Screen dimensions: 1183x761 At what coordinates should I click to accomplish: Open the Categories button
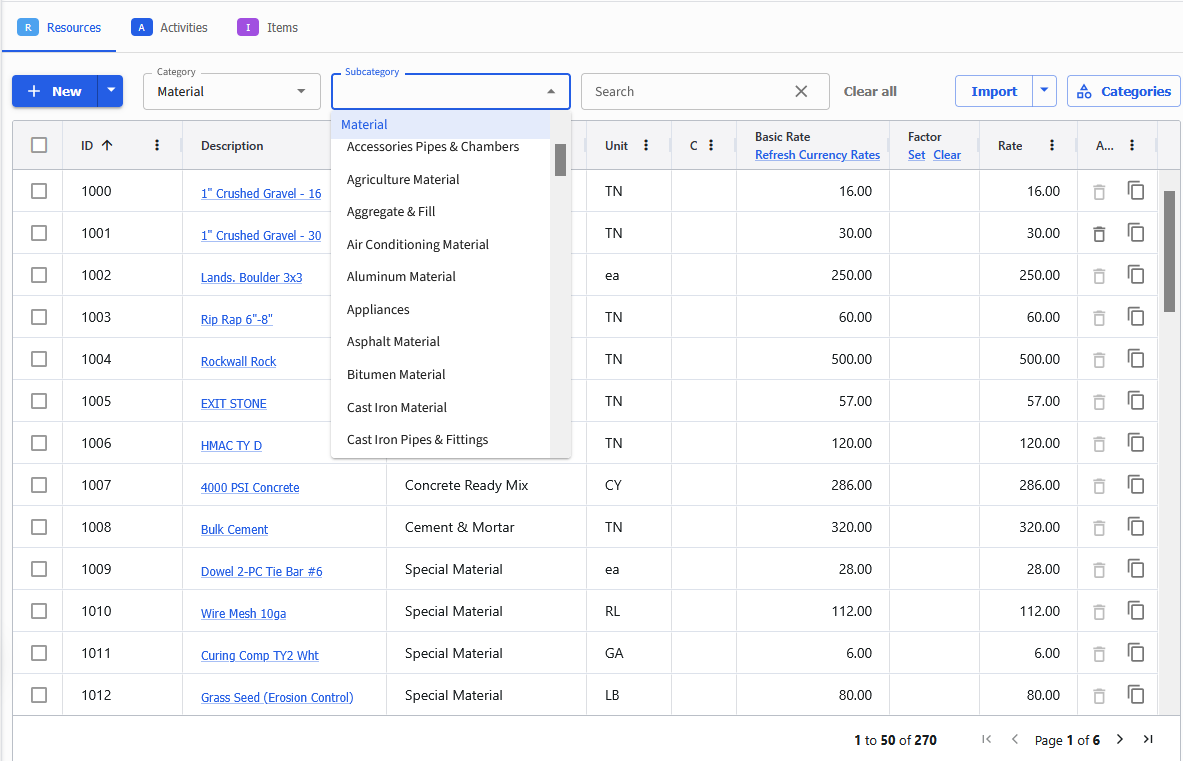click(x=1123, y=91)
